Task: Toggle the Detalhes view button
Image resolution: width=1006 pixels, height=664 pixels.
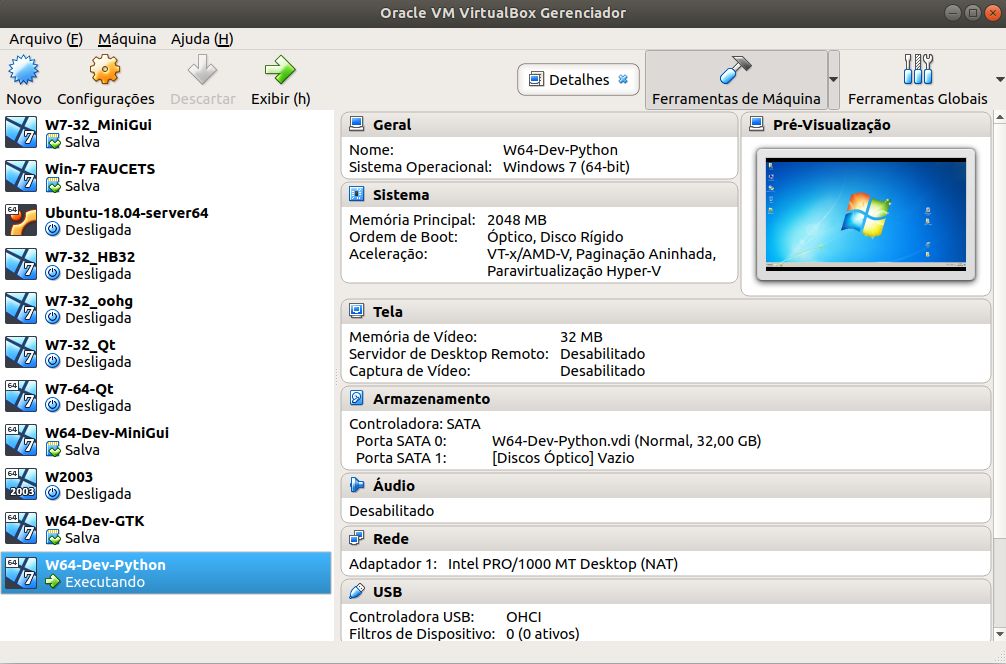Action: (x=569, y=80)
